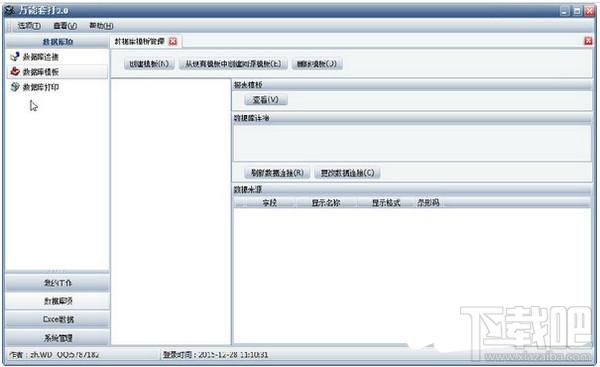Select the 数据库连接 plug icon

pos(15,57)
